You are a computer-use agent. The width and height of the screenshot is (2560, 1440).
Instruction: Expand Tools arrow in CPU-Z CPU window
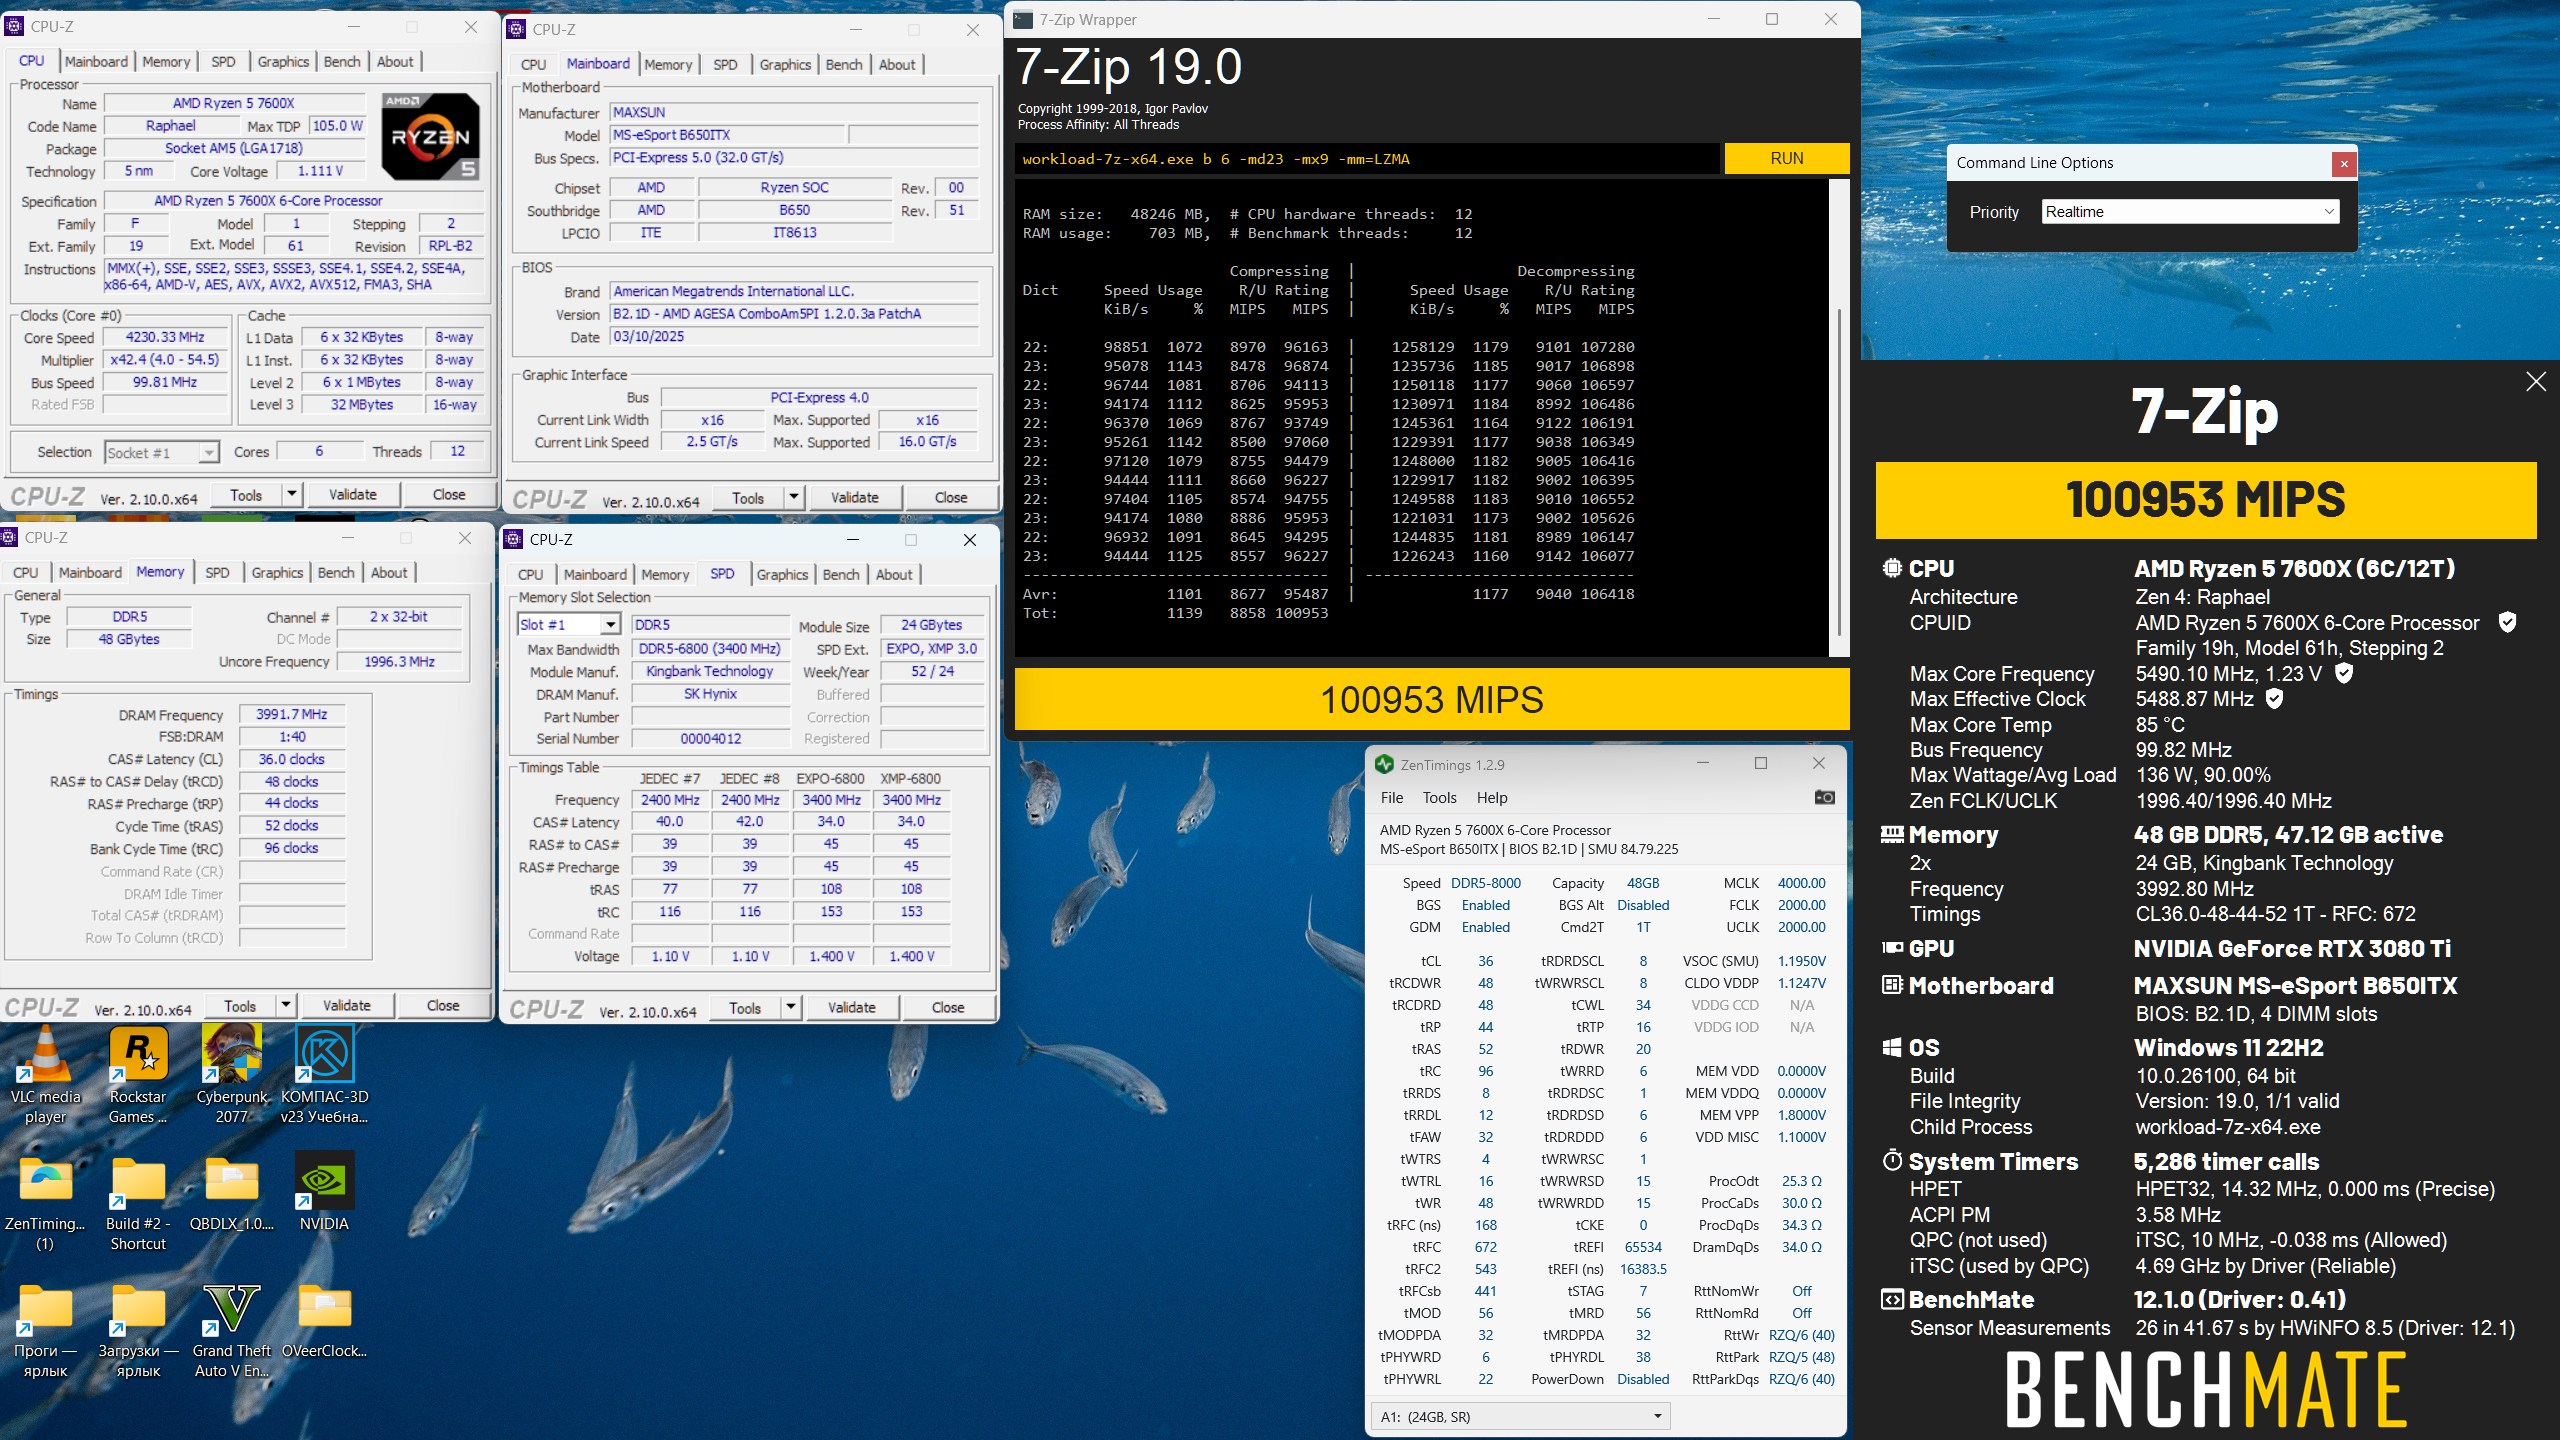tap(291, 494)
